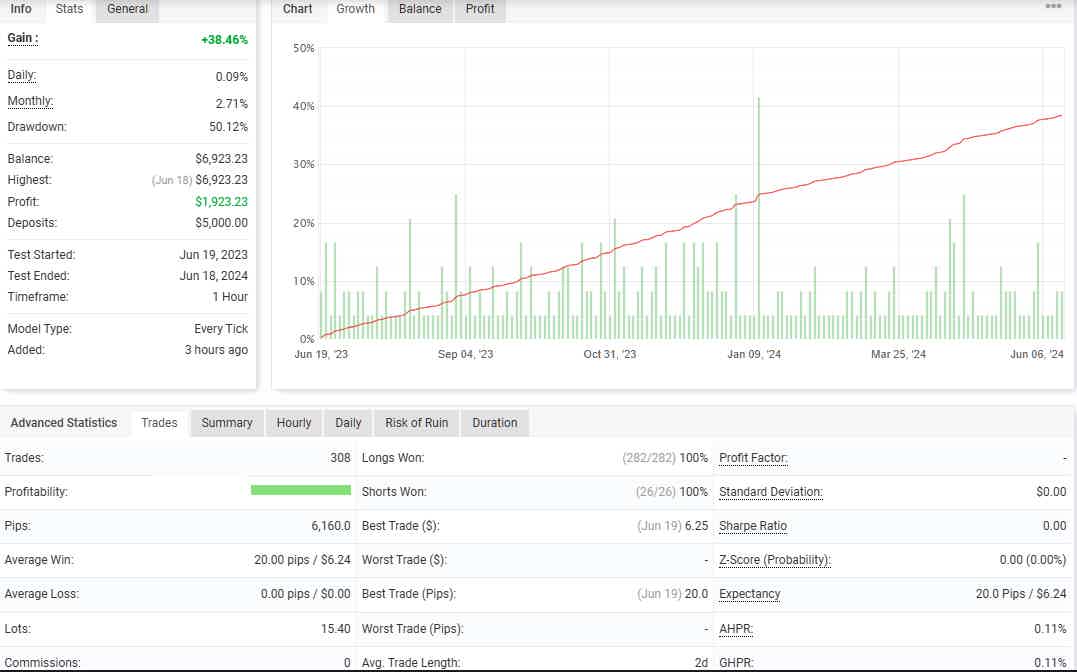
Task: Click the Daily label link
Action: [21, 76]
